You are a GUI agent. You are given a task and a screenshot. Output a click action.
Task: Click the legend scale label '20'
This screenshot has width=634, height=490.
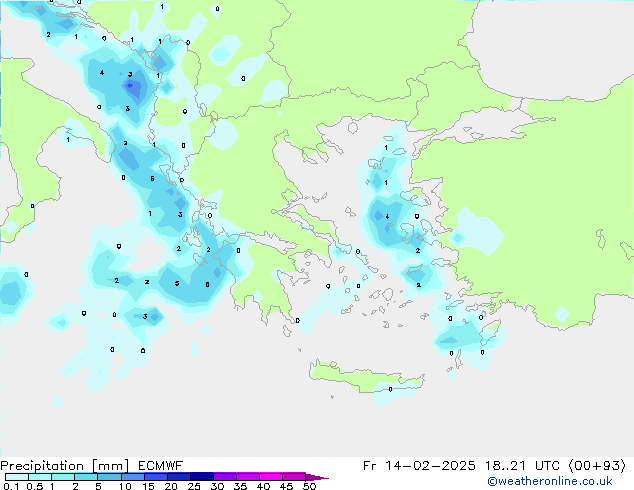click(x=171, y=486)
